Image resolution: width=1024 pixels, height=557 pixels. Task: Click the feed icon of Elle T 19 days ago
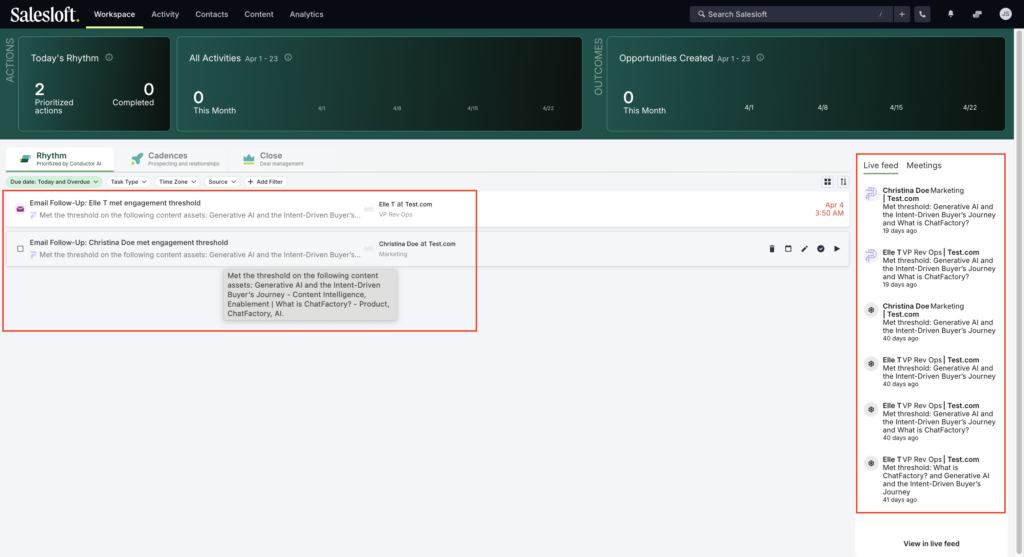click(x=871, y=256)
